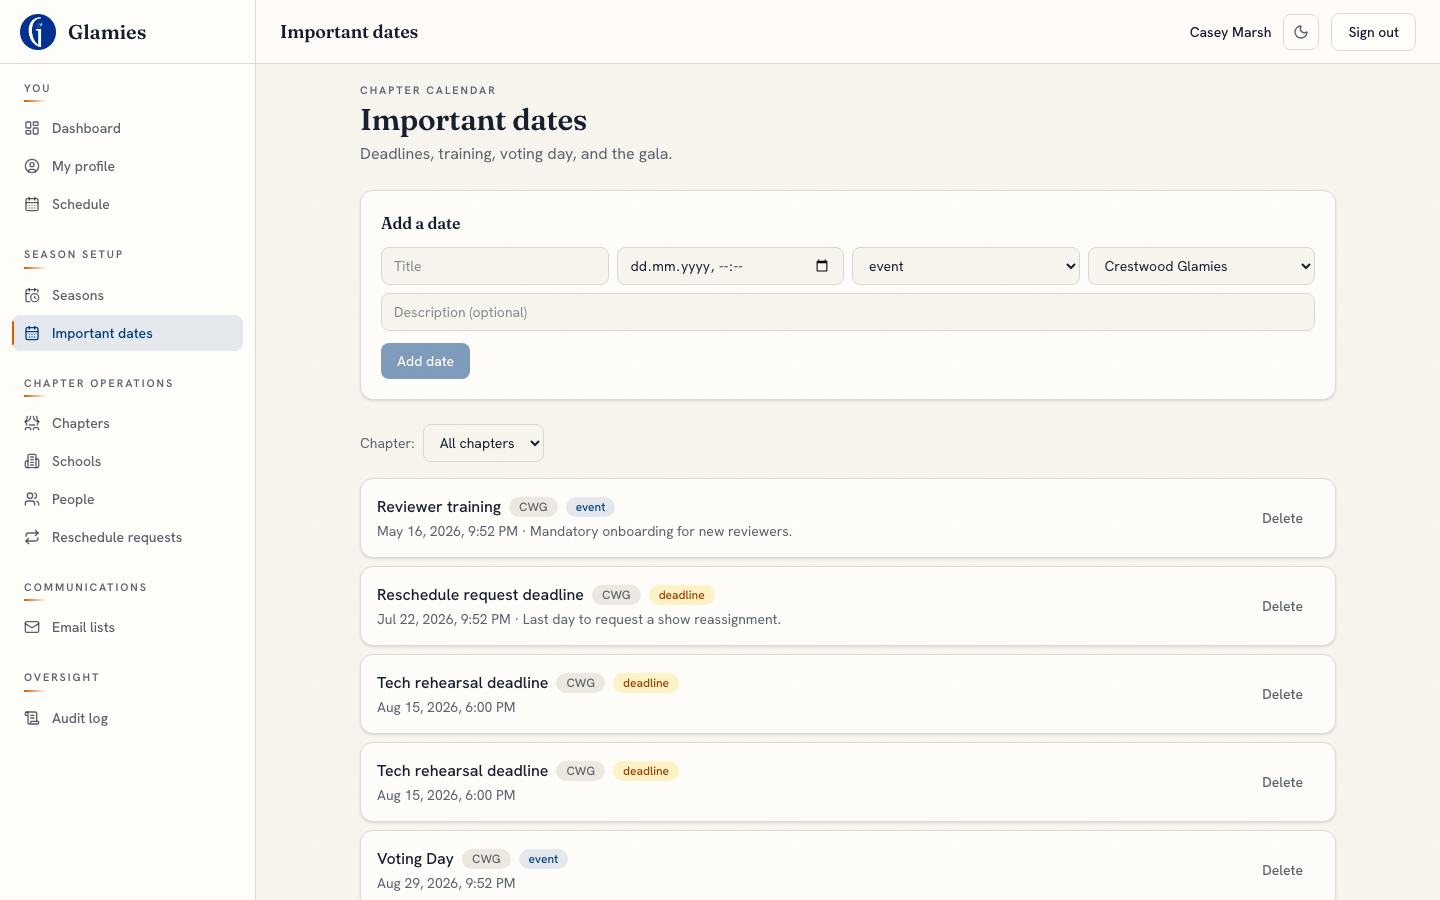Click "Aug 29, 2026, 9:52 PM" text
The height and width of the screenshot is (900, 1440).
[x=446, y=883]
